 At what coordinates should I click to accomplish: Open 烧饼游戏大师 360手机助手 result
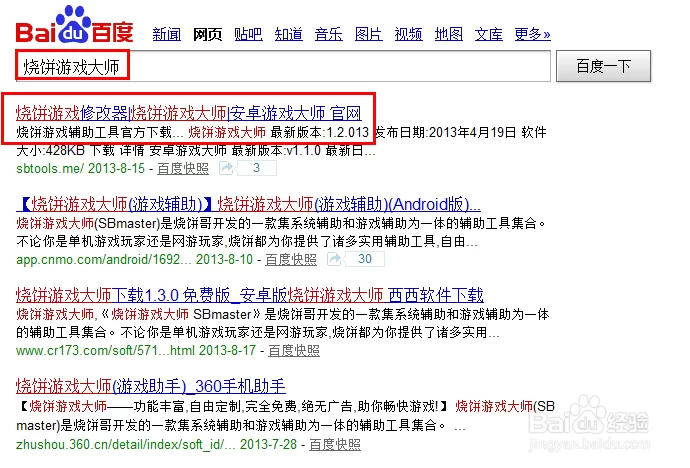[151, 386]
